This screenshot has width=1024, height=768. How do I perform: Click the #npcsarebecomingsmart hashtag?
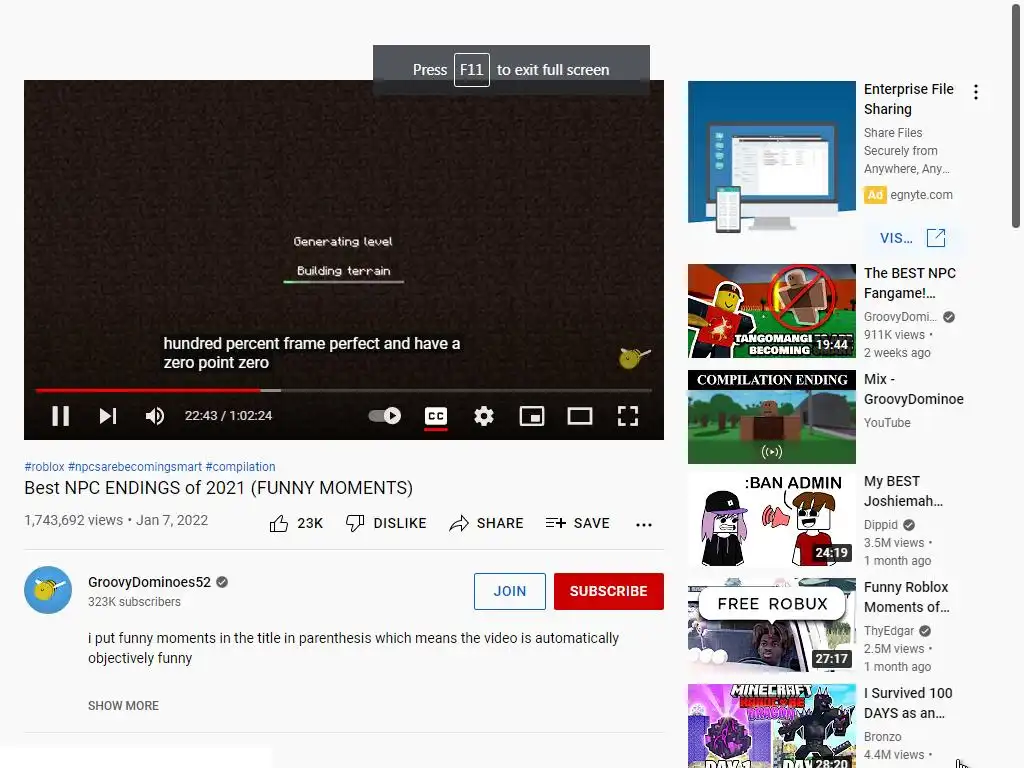click(135, 467)
